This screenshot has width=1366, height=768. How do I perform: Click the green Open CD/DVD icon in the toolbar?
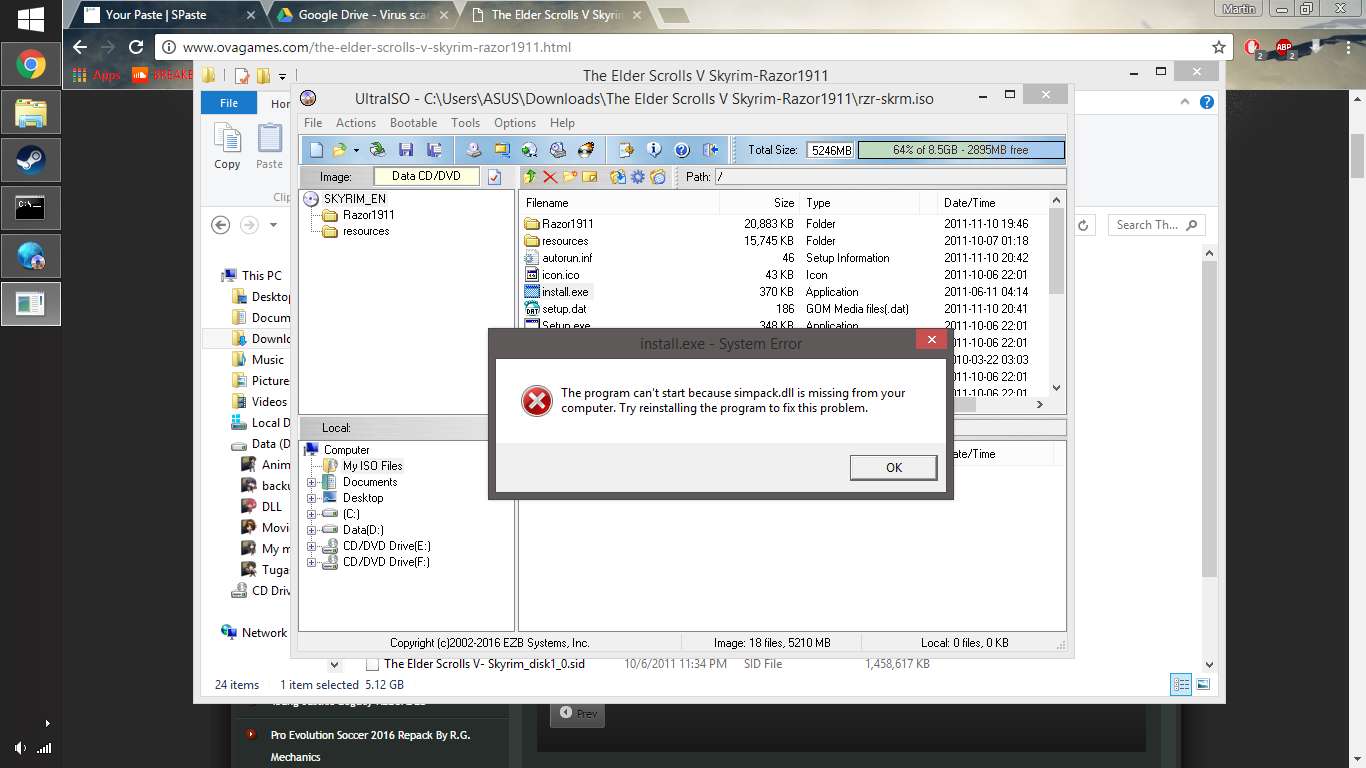coord(377,150)
